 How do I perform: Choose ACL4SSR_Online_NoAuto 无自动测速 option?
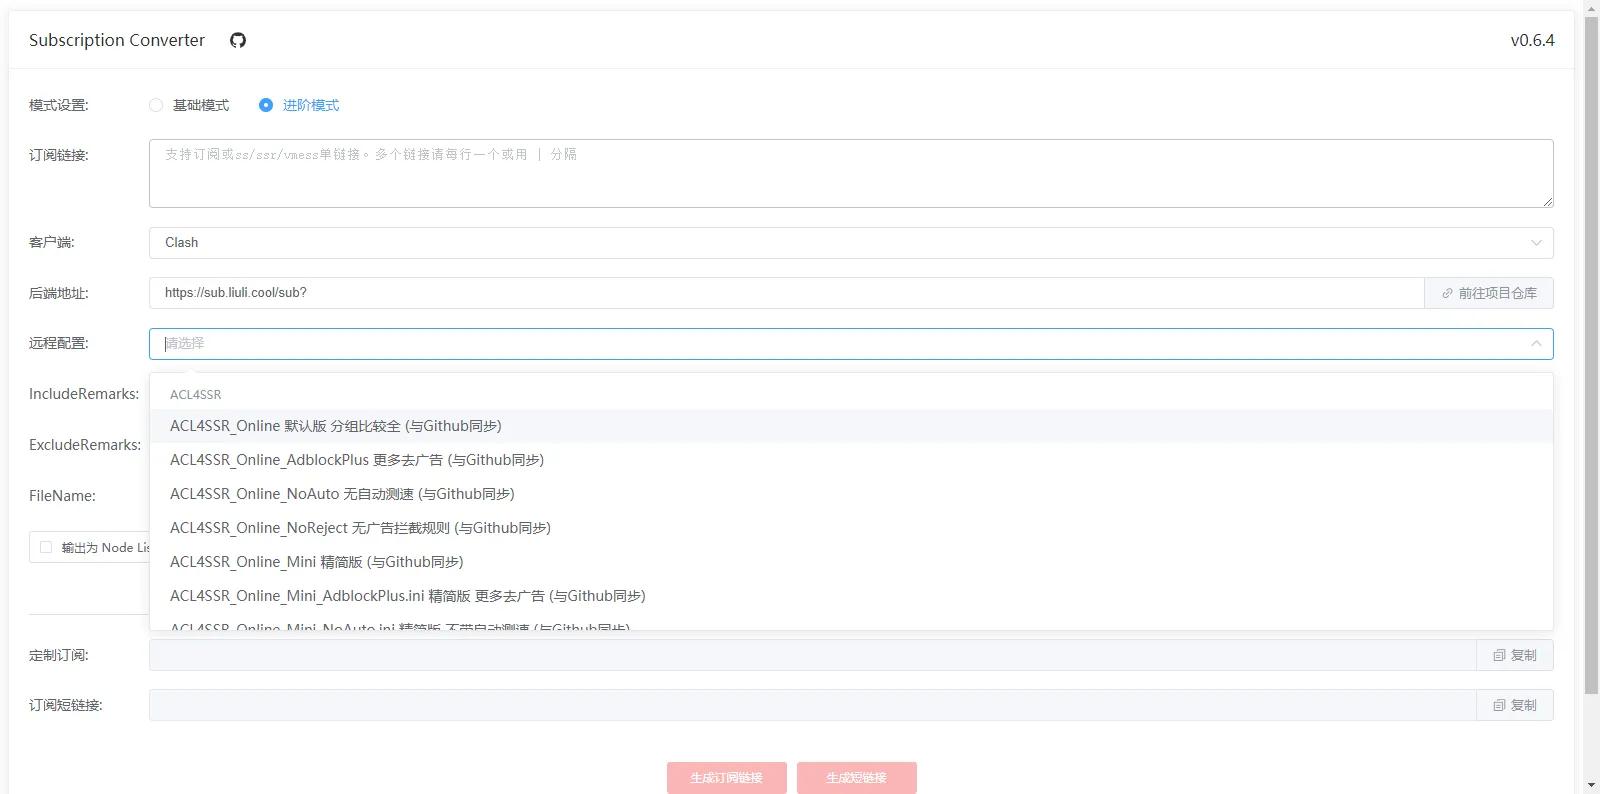(851, 494)
